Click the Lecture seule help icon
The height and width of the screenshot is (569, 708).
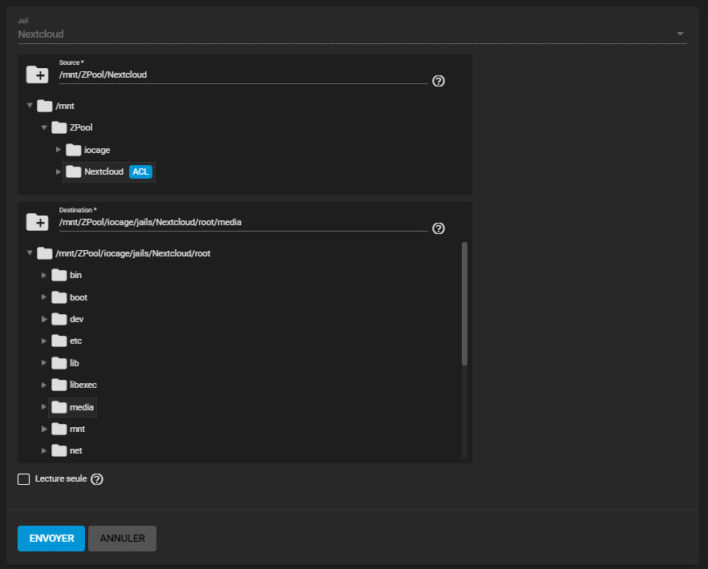coord(97,479)
